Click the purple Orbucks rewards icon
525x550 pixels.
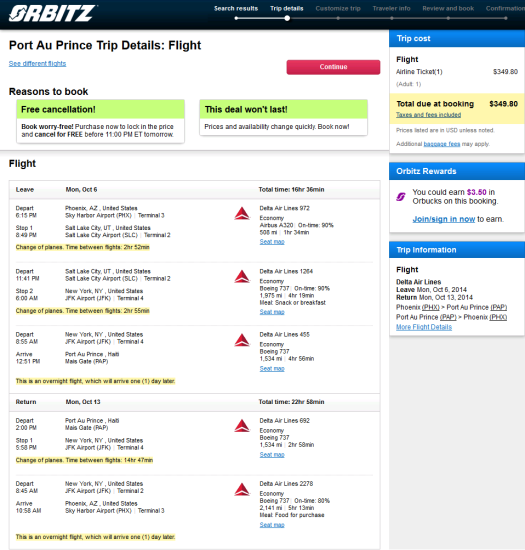401,197
